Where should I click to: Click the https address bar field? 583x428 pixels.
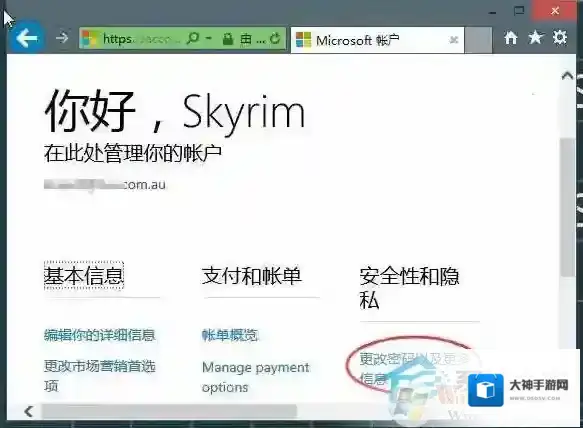pyautogui.click(x=182, y=38)
